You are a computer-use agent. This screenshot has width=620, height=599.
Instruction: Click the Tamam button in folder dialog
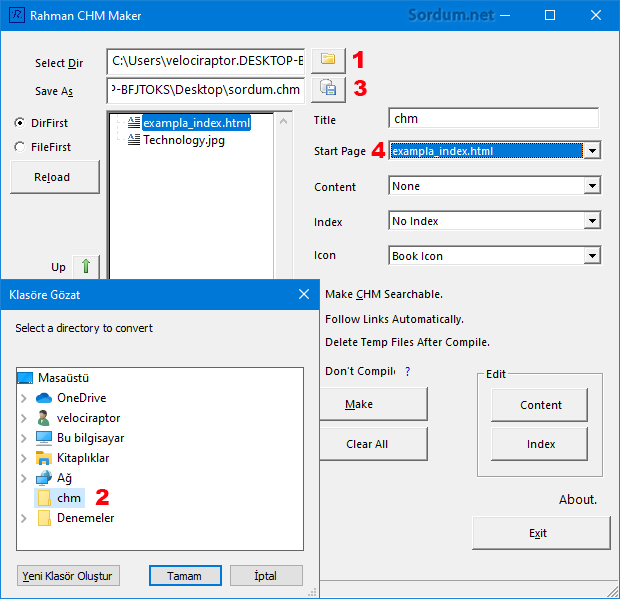(185, 576)
